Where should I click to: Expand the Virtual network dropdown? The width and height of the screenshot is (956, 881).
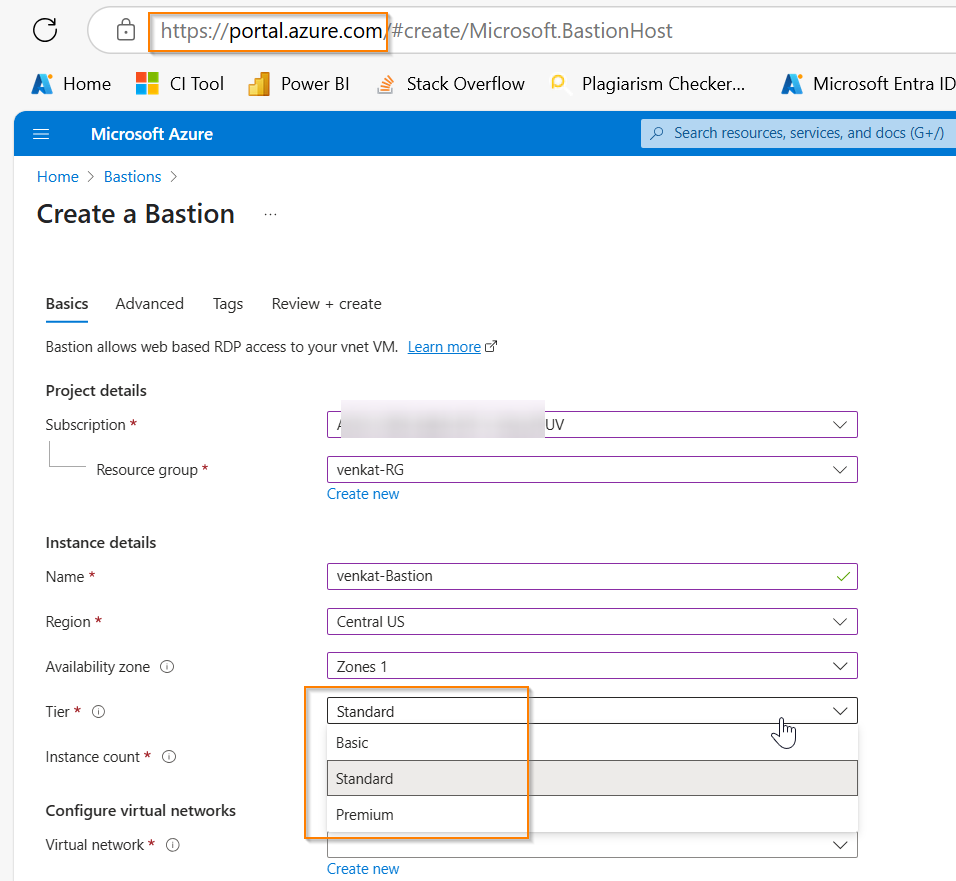tap(592, 845)
